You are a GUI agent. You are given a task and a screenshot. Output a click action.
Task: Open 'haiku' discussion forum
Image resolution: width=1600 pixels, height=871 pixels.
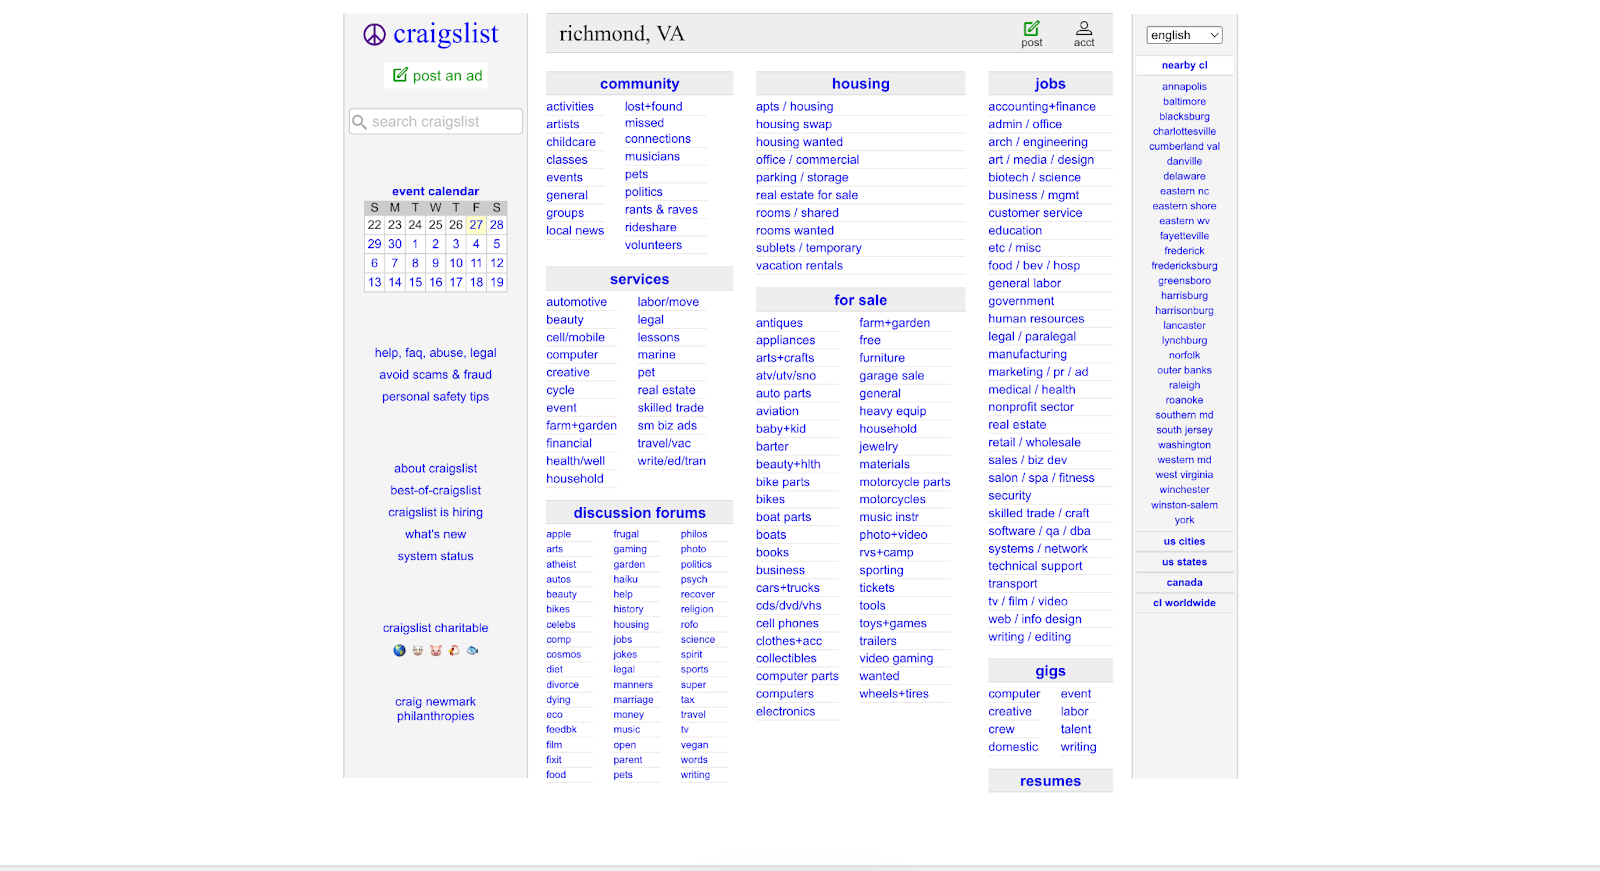[625, 579]
